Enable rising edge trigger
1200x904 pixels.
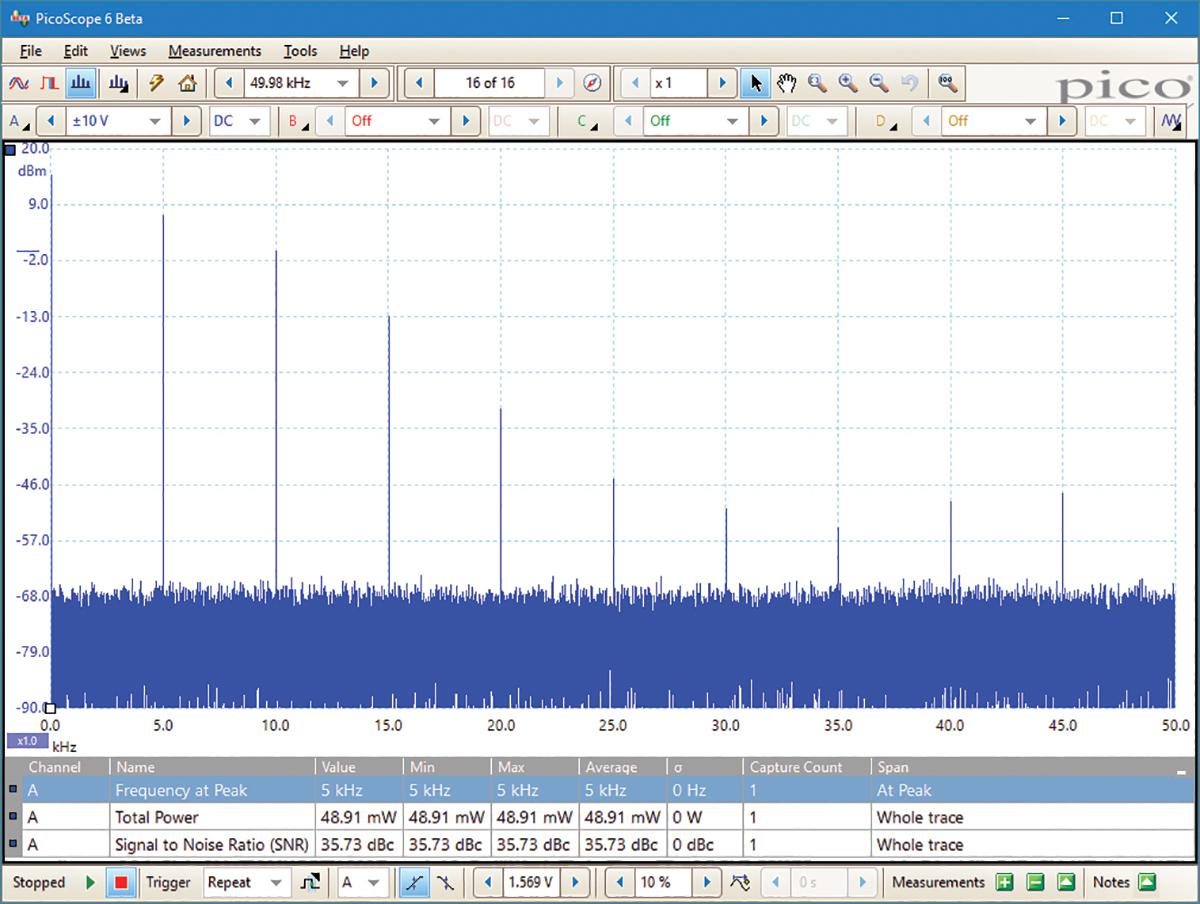coord(414,882)
